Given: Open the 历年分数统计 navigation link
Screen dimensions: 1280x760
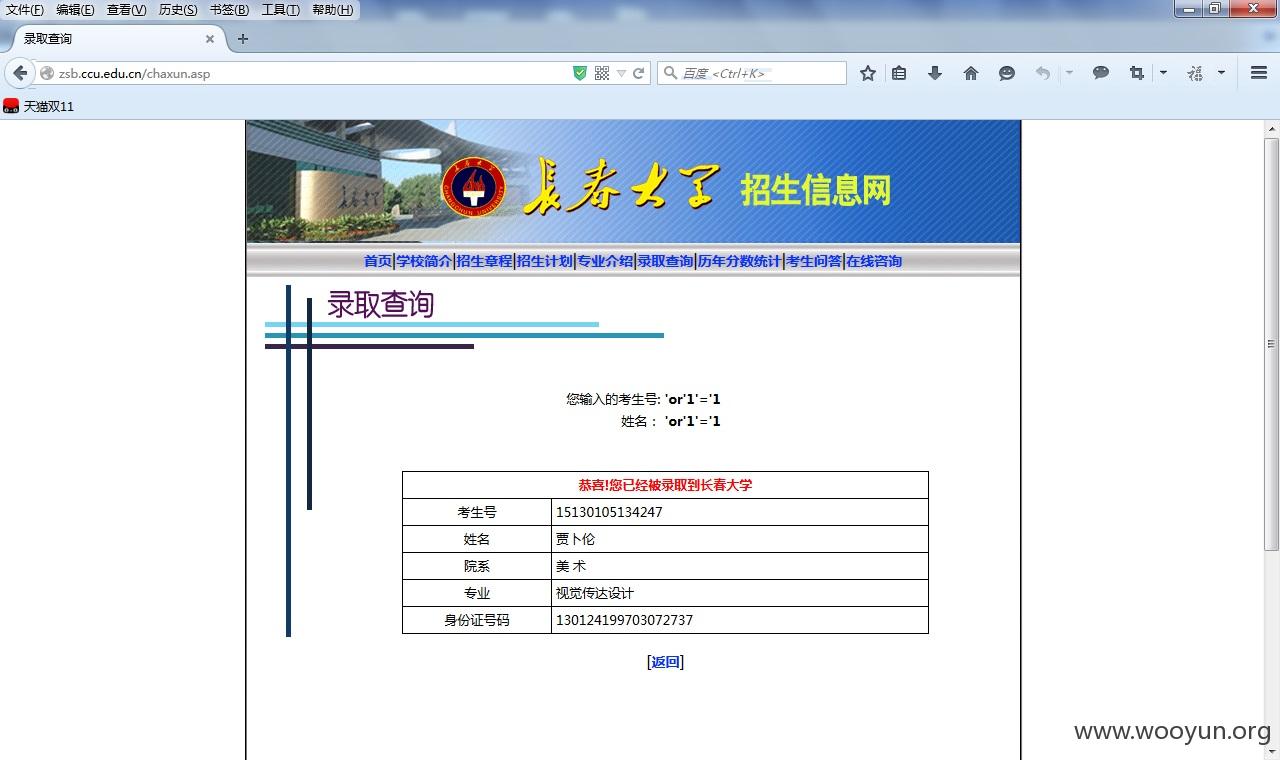Looking at the screenshot, I should point(739,261).
